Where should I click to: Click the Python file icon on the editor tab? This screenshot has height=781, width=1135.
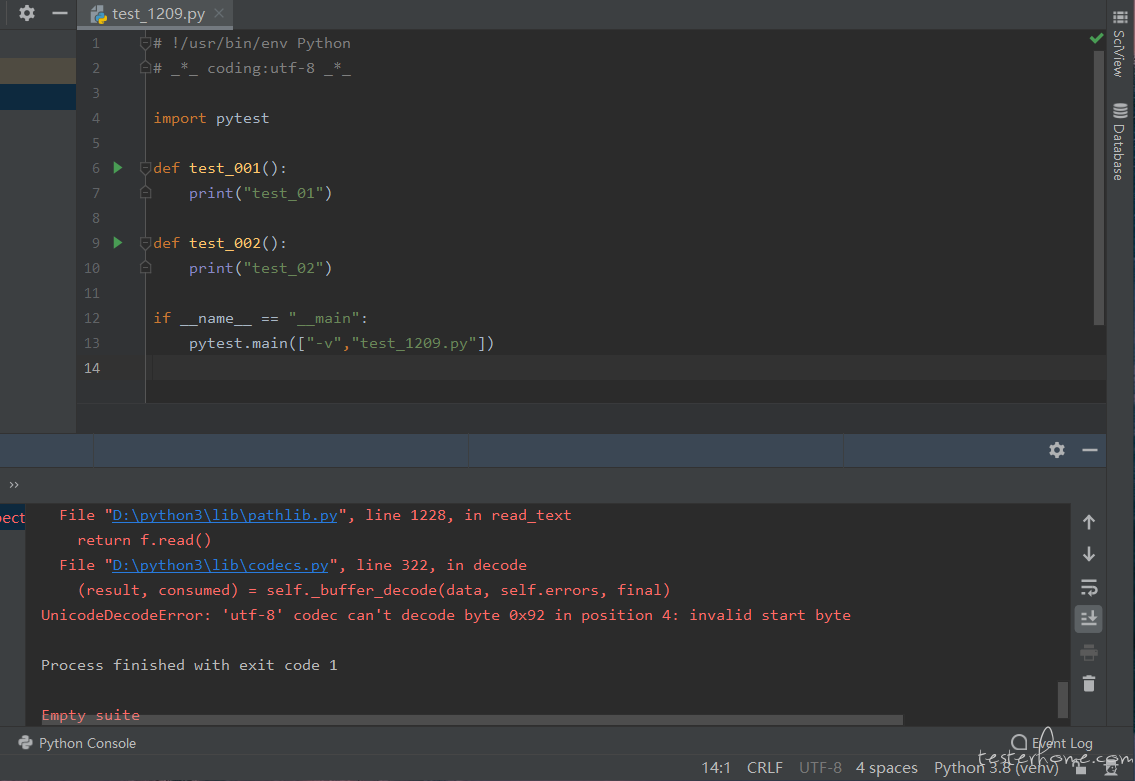[98, 14]
